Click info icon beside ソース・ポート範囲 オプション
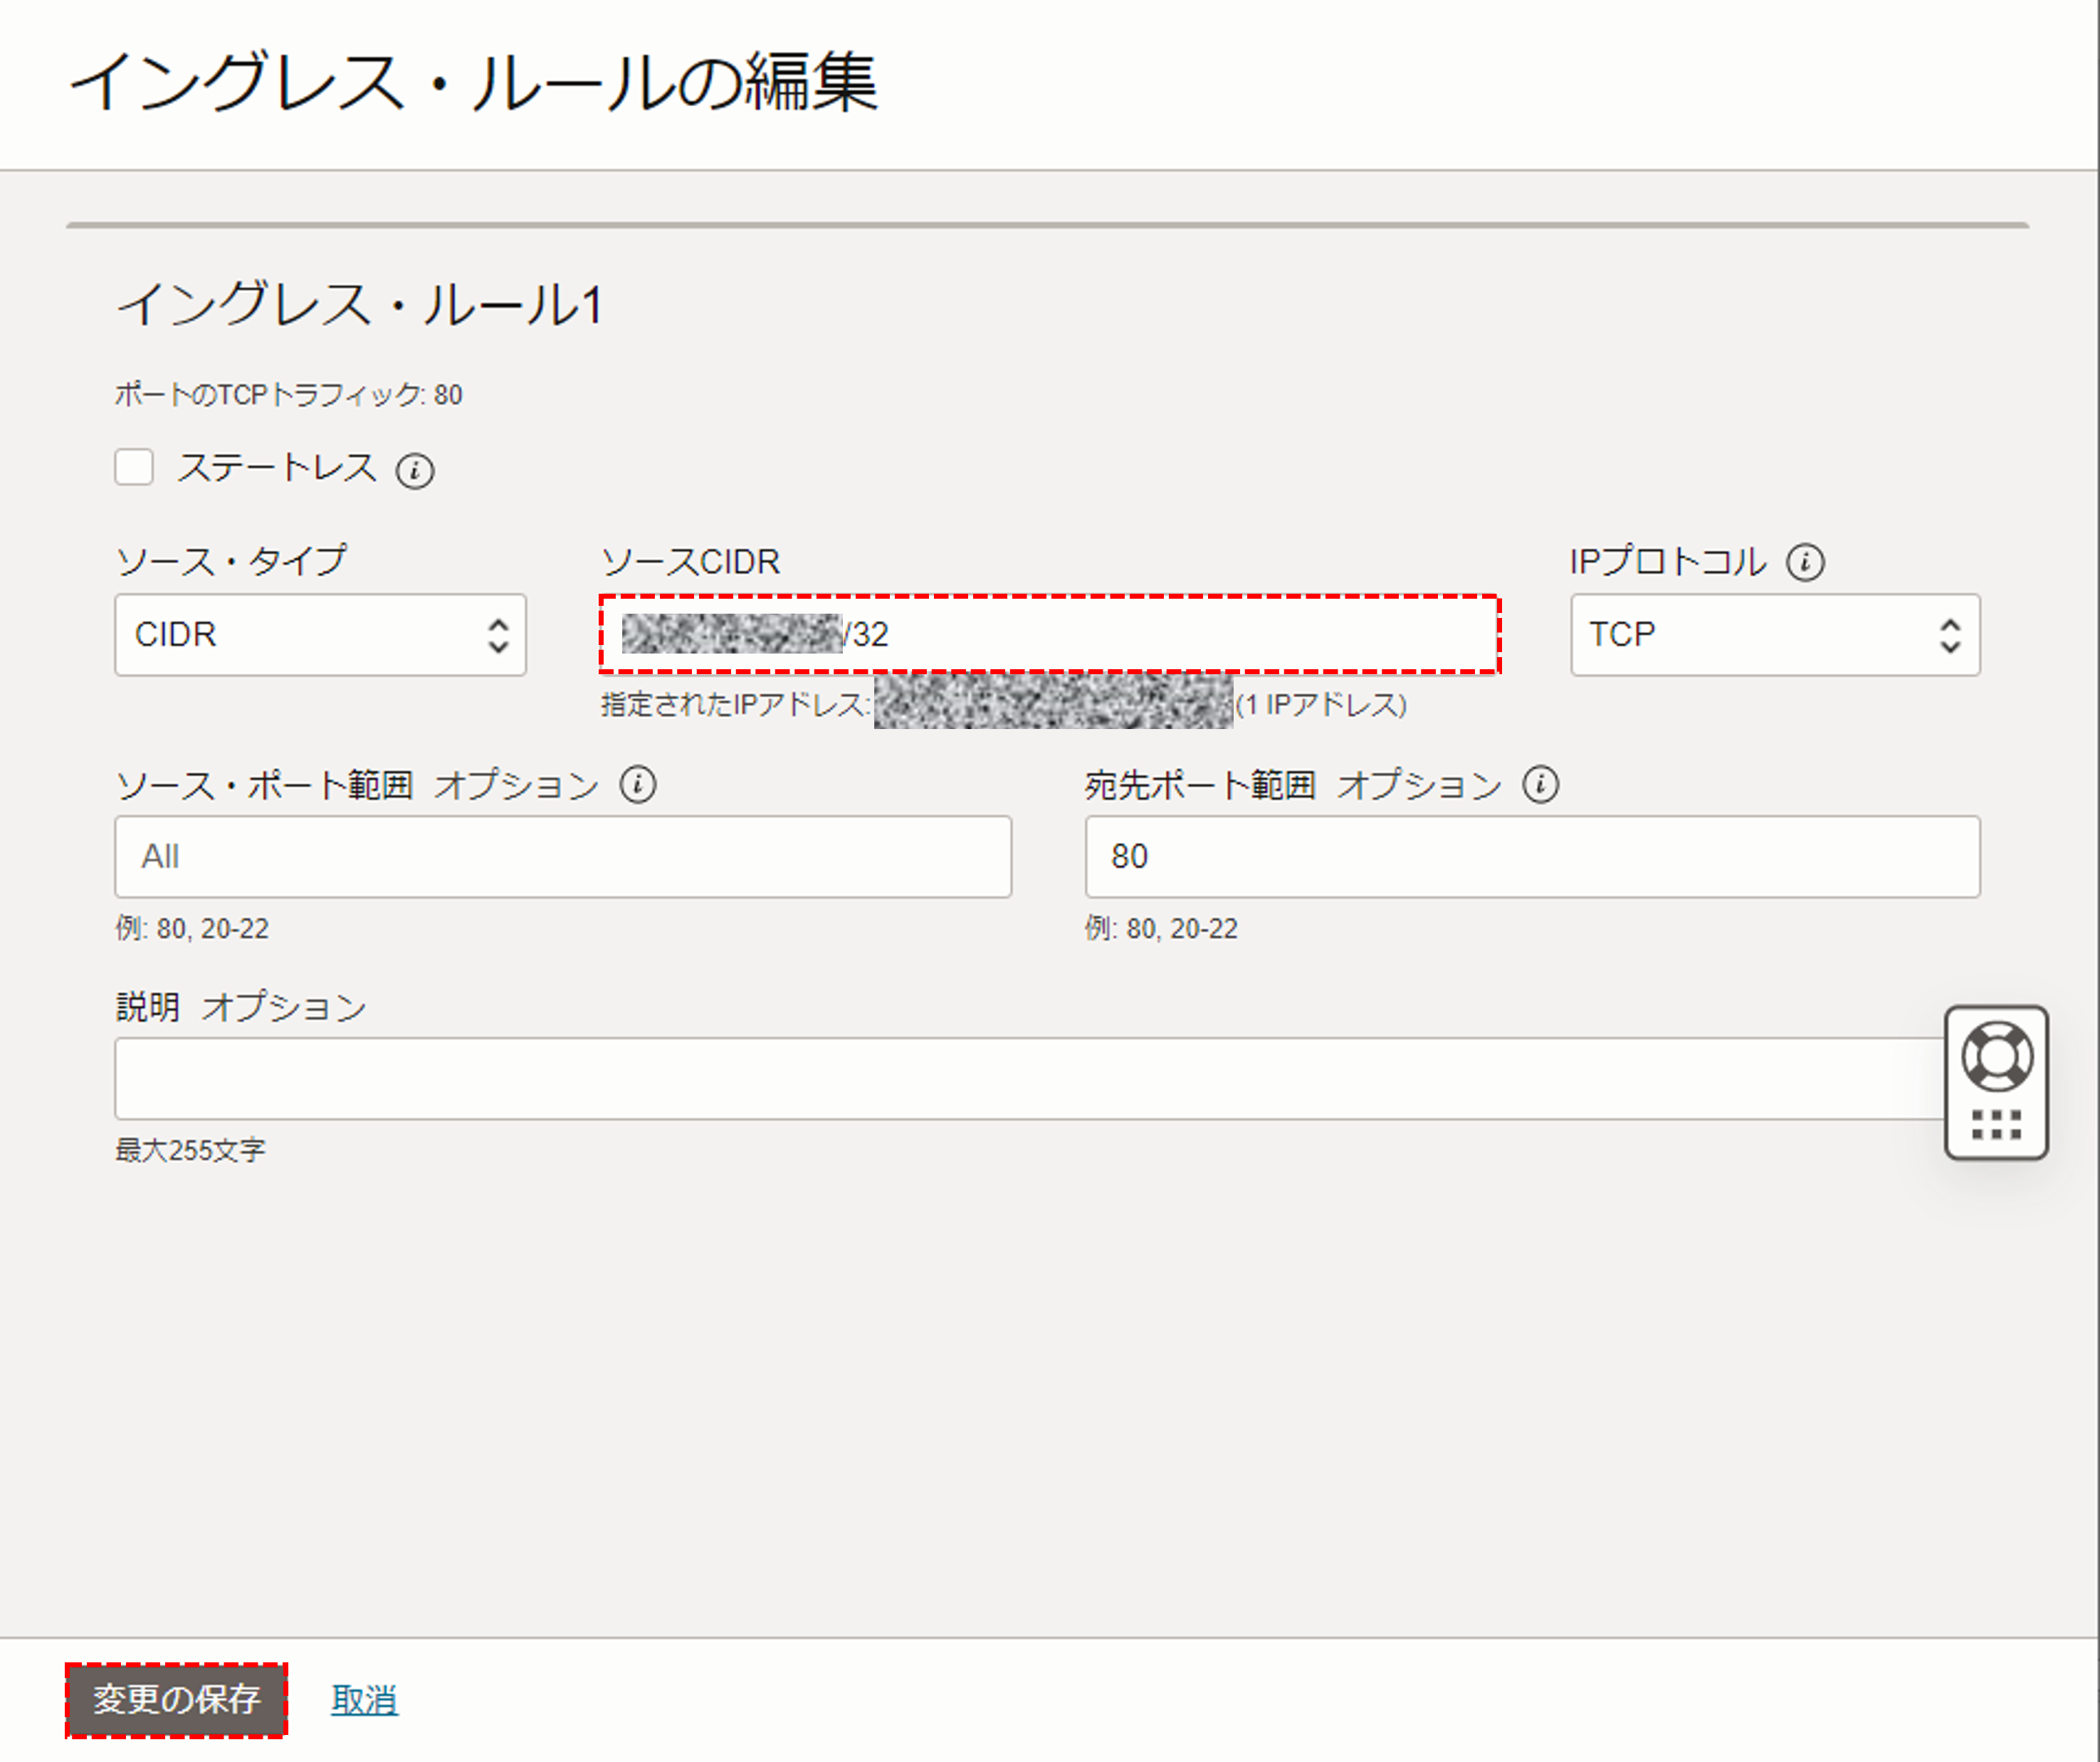 click(x=637, y=785)
